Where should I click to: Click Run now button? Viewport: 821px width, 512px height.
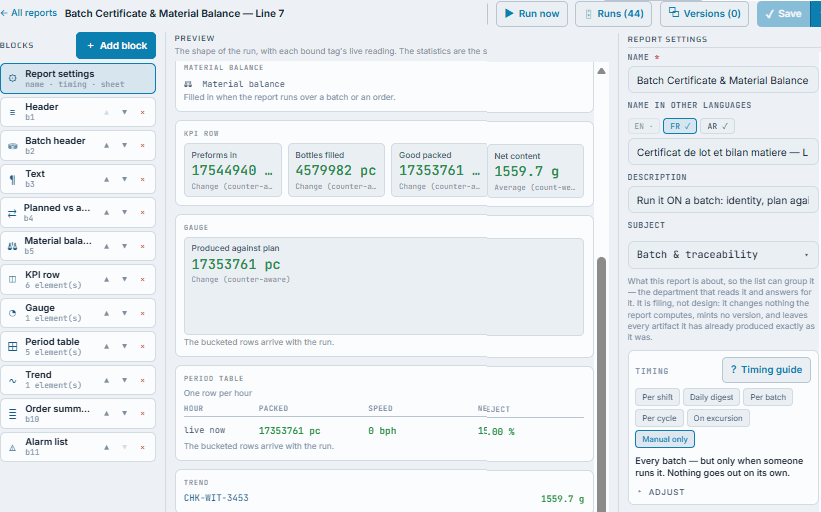(532, 14)
